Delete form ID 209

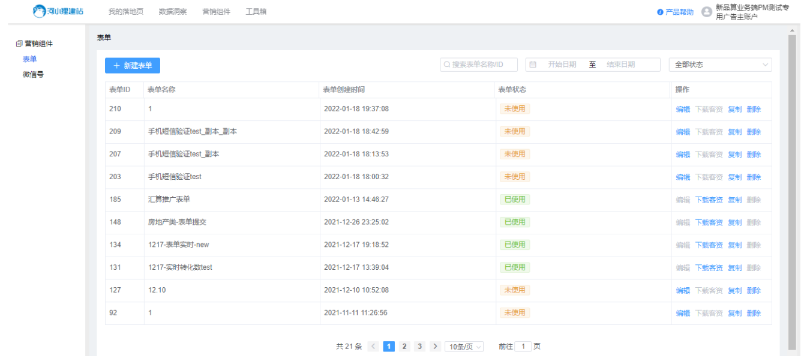[x=753, y=132]
